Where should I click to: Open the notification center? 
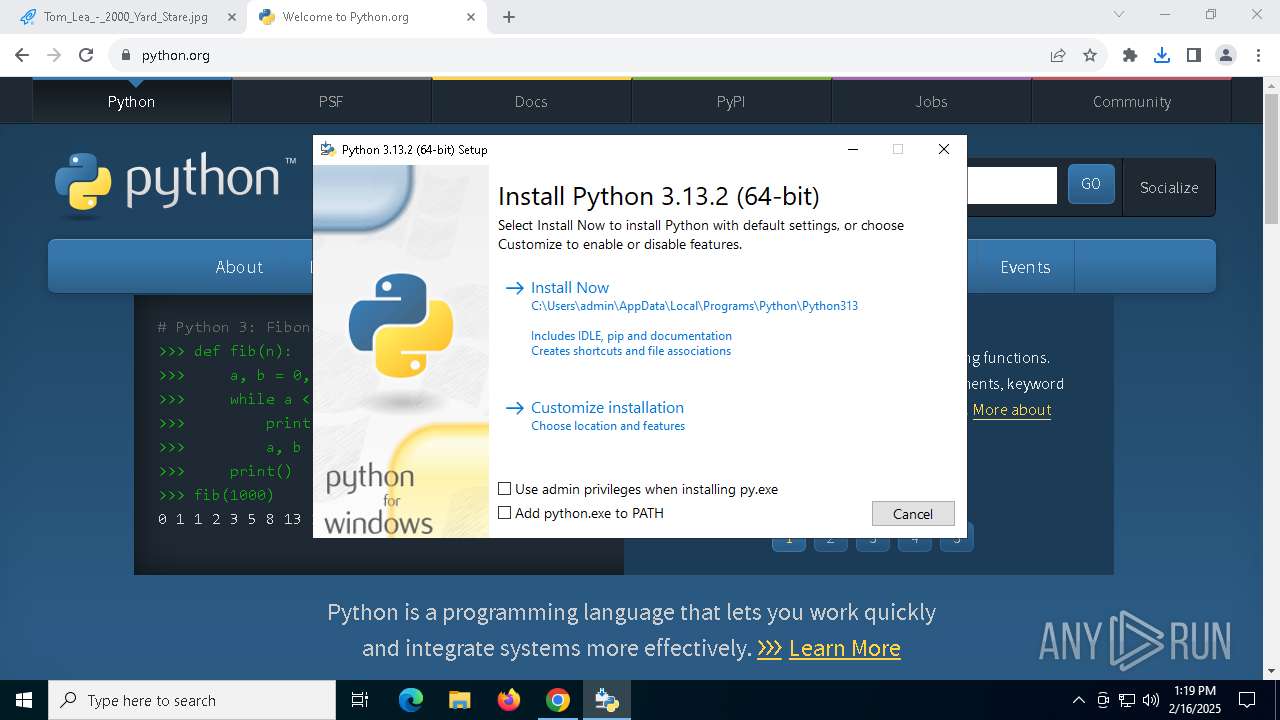[x=1247, y=700]
